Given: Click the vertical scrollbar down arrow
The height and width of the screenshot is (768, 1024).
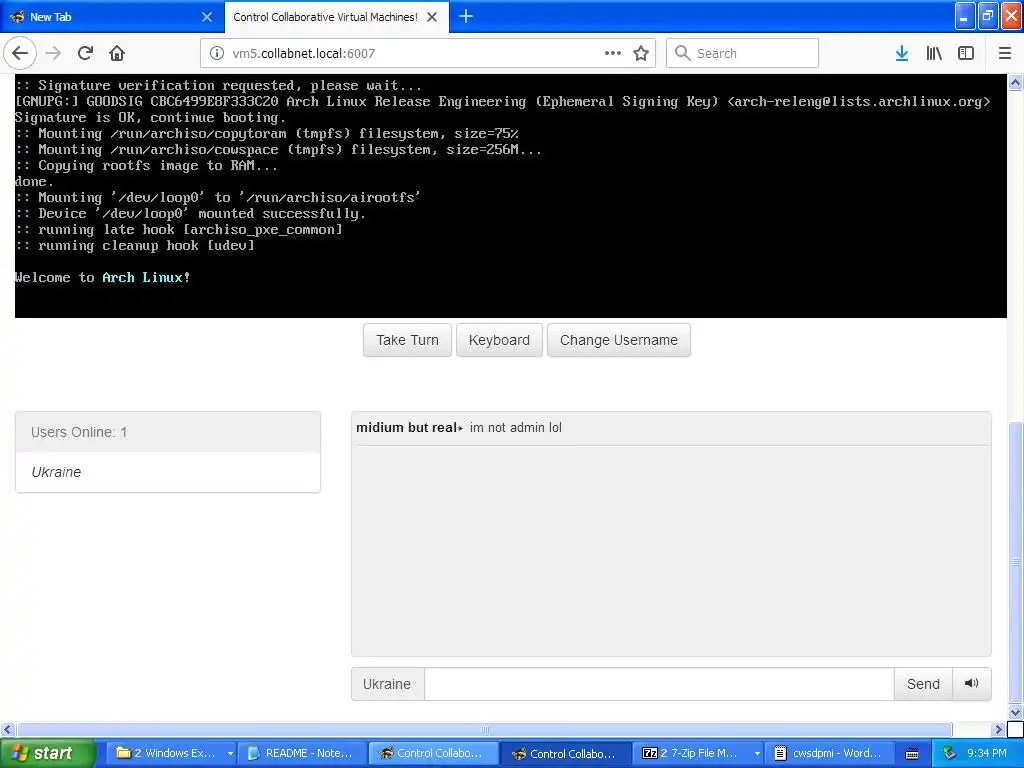Looking at the screenshot, I should coord(1015,712).
